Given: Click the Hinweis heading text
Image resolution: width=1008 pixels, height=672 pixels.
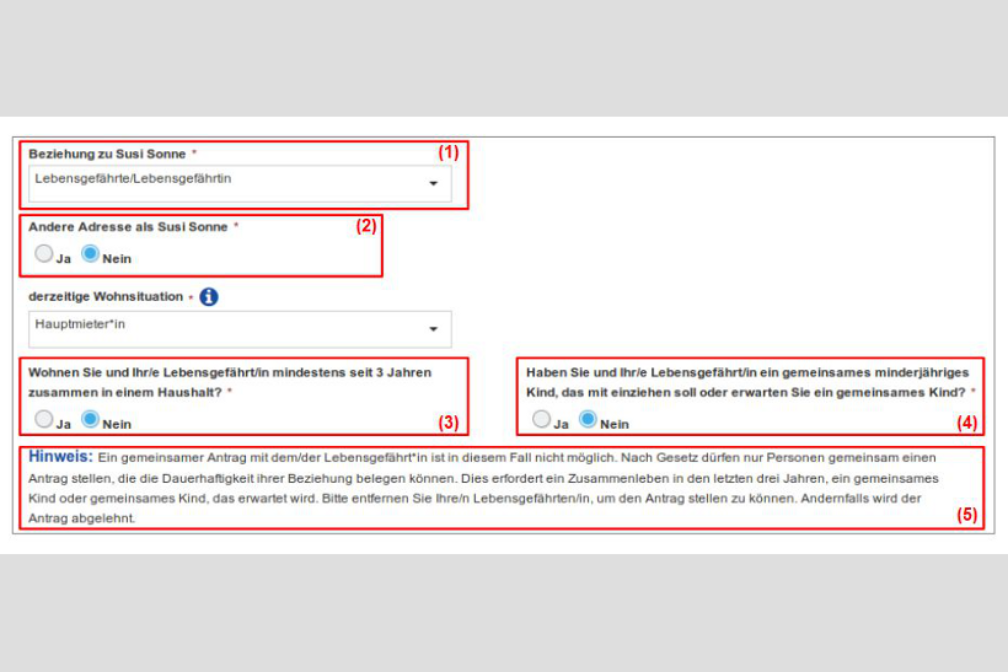Looking at the screenshot, I should click(x=60, y=457).
